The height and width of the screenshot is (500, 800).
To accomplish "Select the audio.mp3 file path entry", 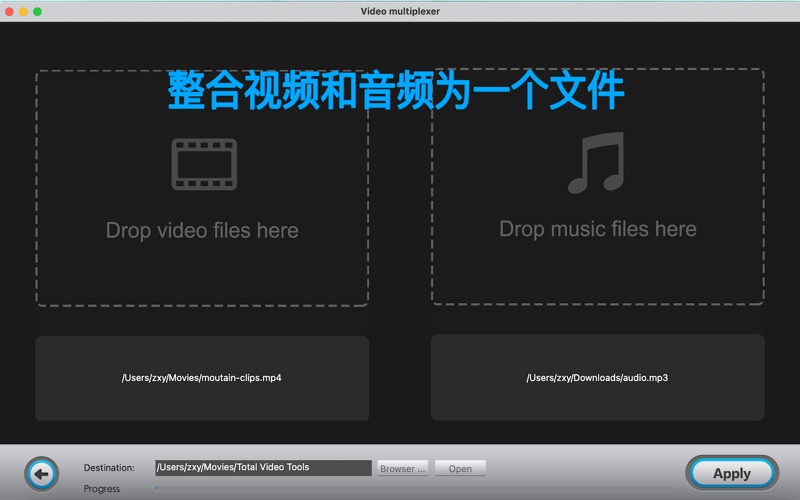I will point(597,378).
